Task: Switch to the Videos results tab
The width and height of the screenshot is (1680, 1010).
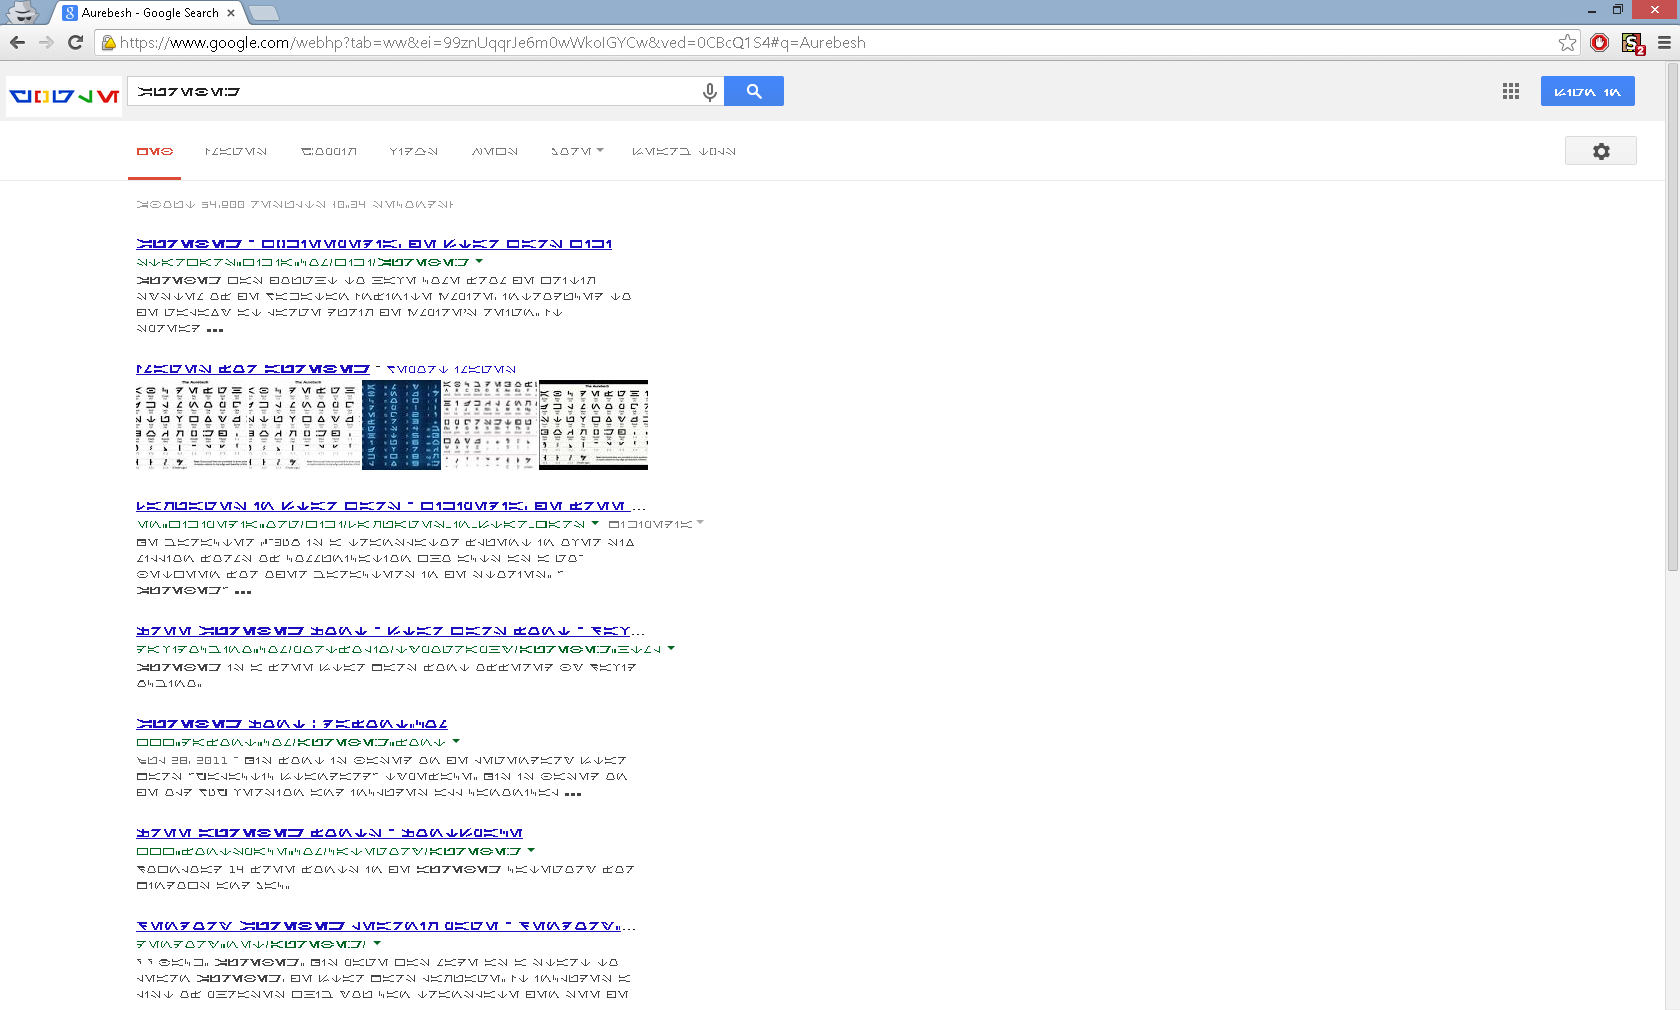Action: click(414, 152)
